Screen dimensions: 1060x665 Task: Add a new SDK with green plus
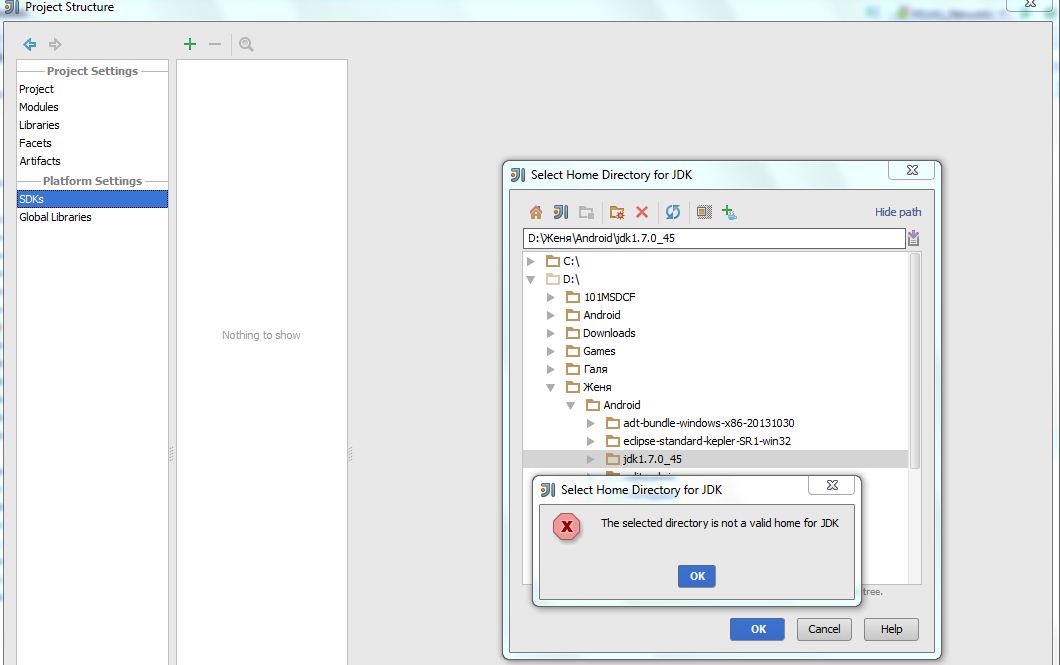coord(190,45)
